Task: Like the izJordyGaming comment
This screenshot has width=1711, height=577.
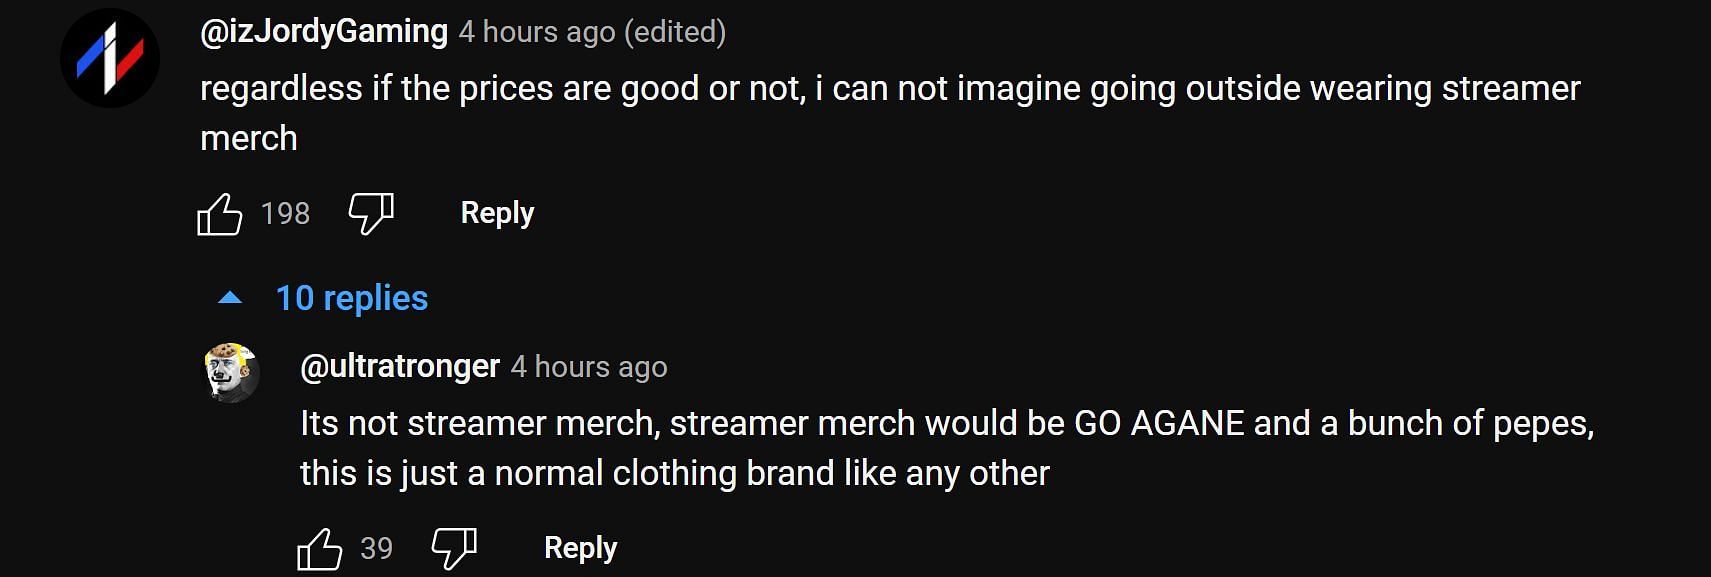Action: pyautogui.click(x=220, y=213)
